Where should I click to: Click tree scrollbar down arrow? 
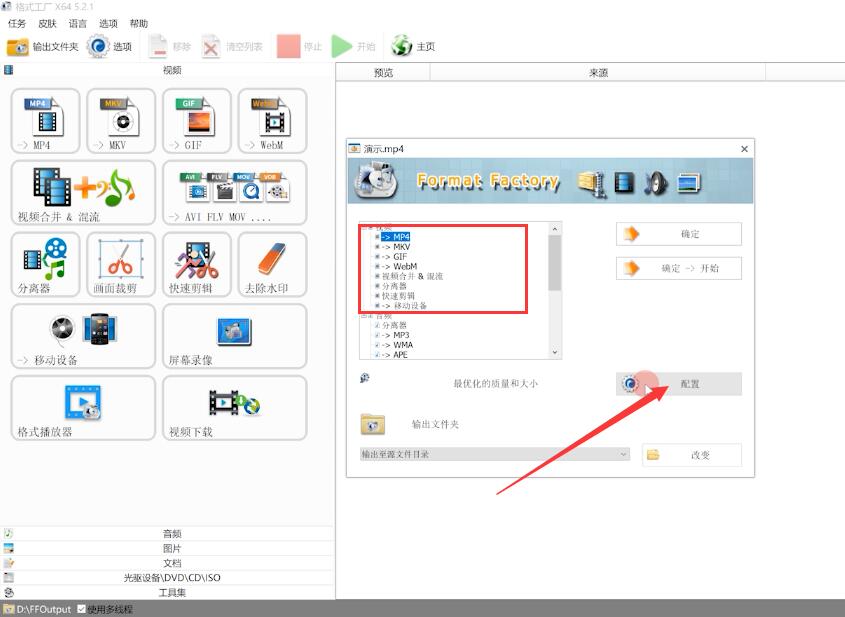coord(555,352)
